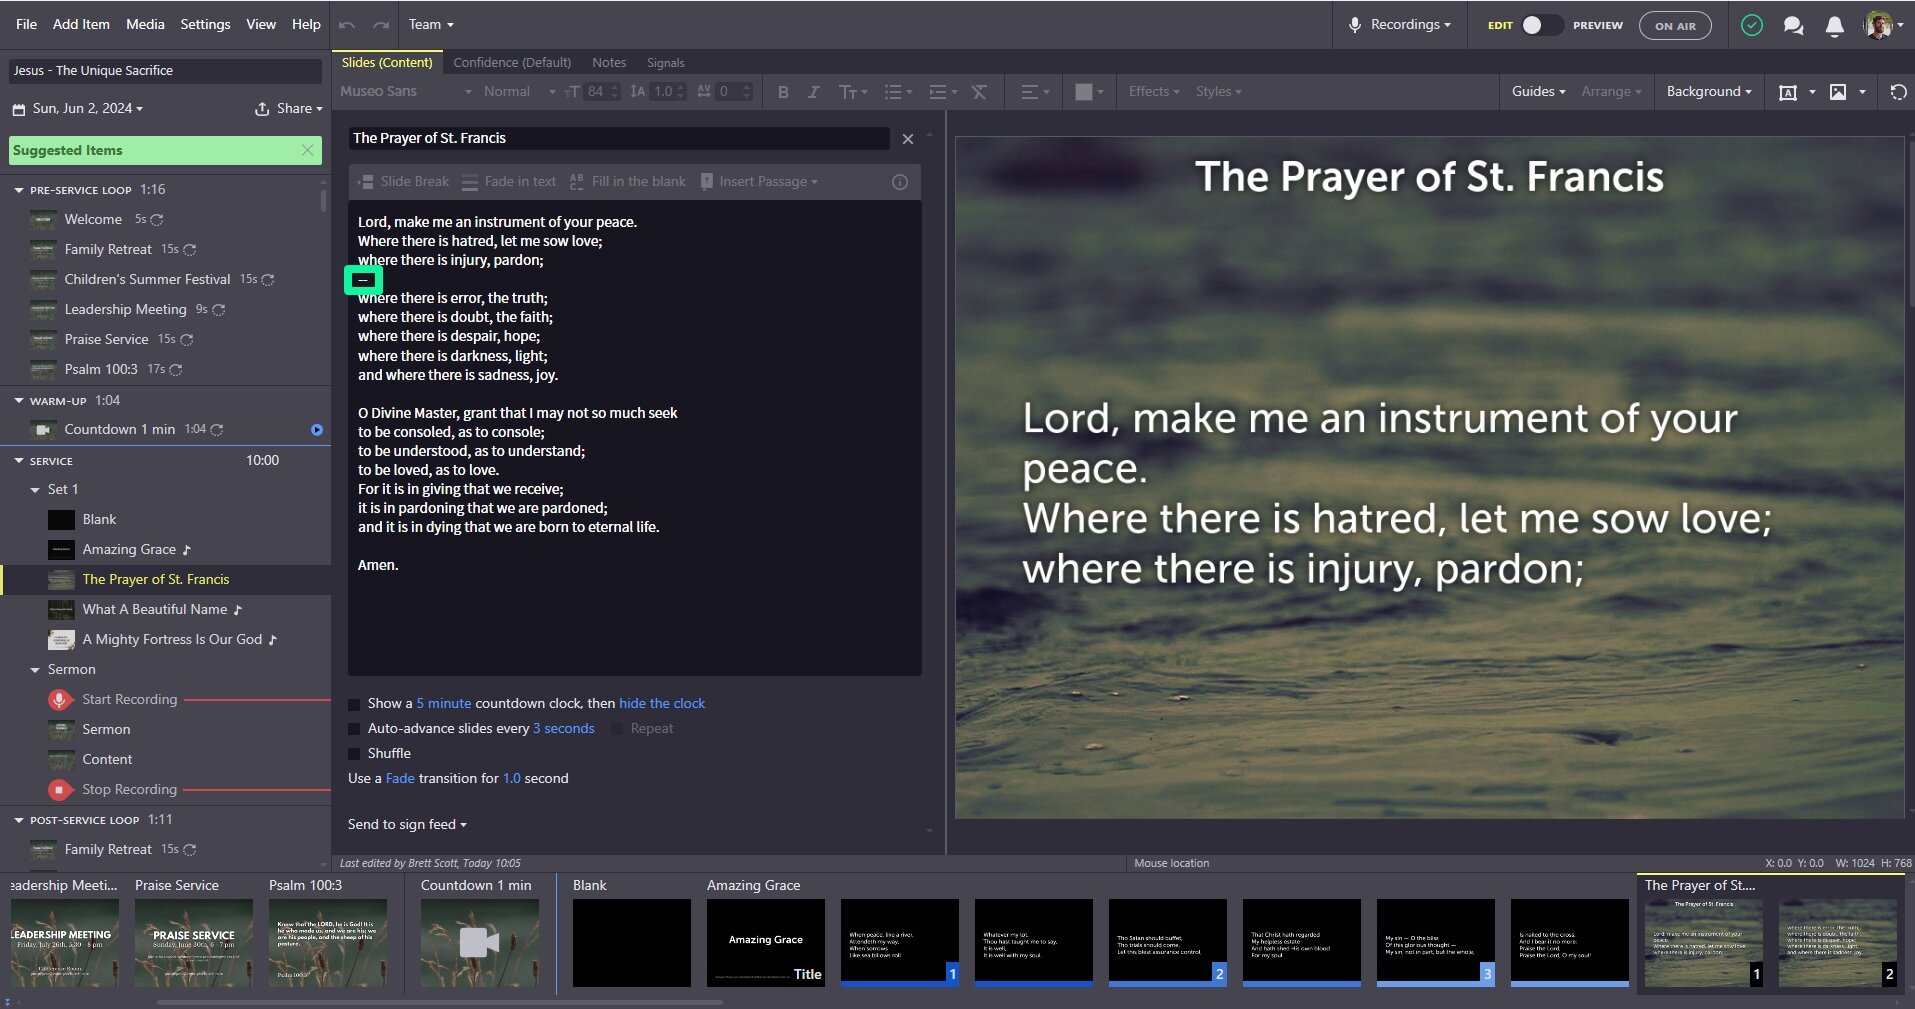The image size is (1915, 1009).
Task: Click the Fade in text icon
Action: [470, 182]
